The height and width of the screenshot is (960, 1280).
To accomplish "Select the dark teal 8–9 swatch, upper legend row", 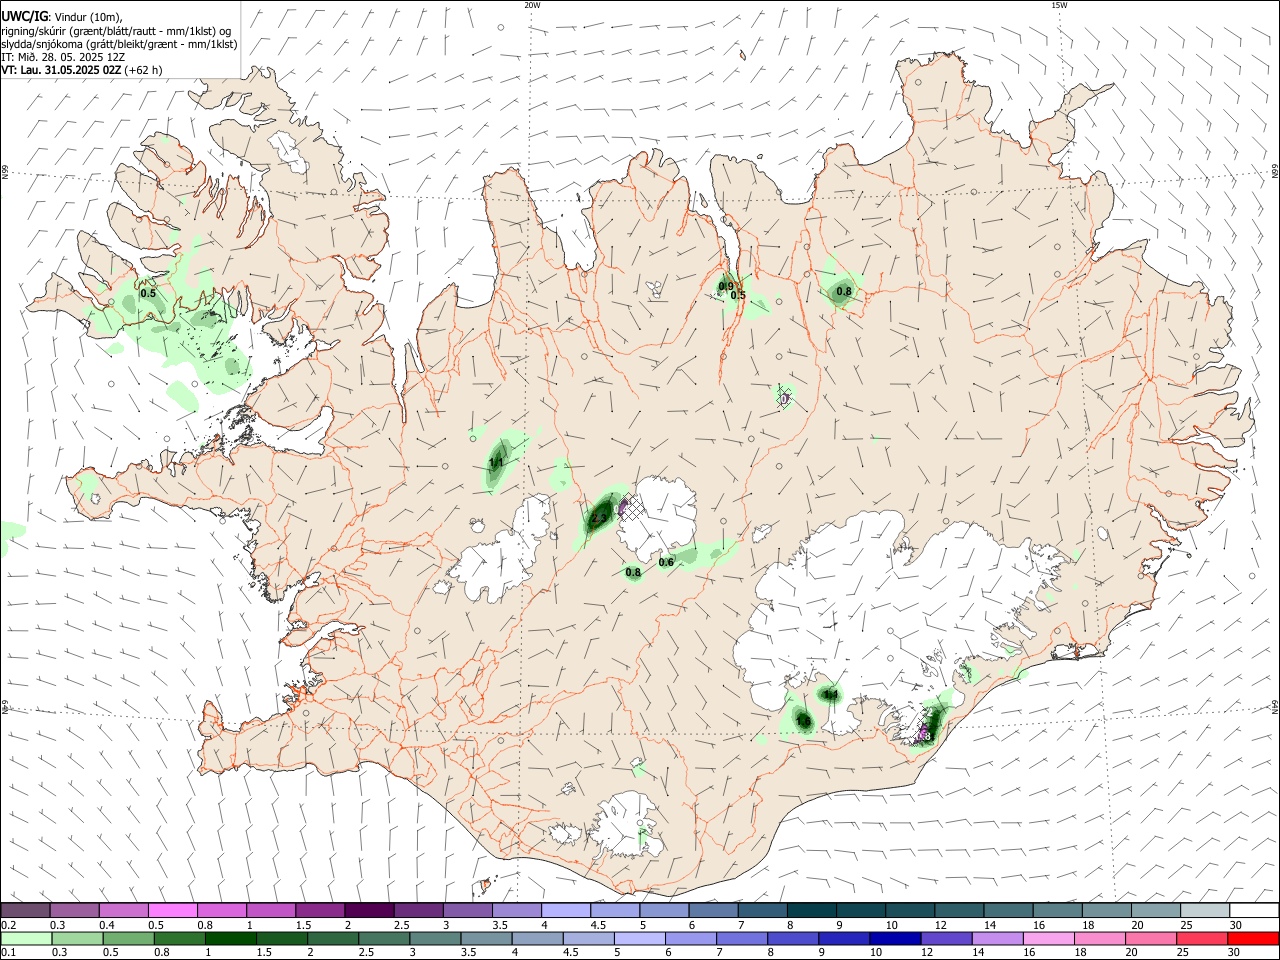I will click(810, 910).
